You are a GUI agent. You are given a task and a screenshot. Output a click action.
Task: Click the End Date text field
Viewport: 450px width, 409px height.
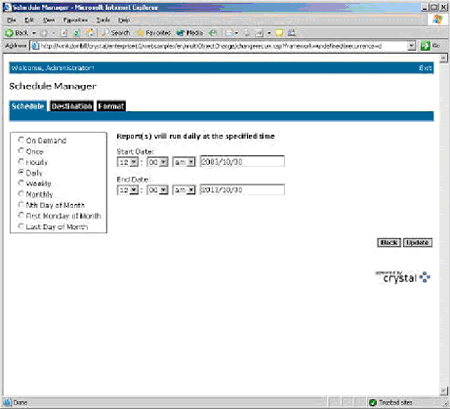point(242,189)
